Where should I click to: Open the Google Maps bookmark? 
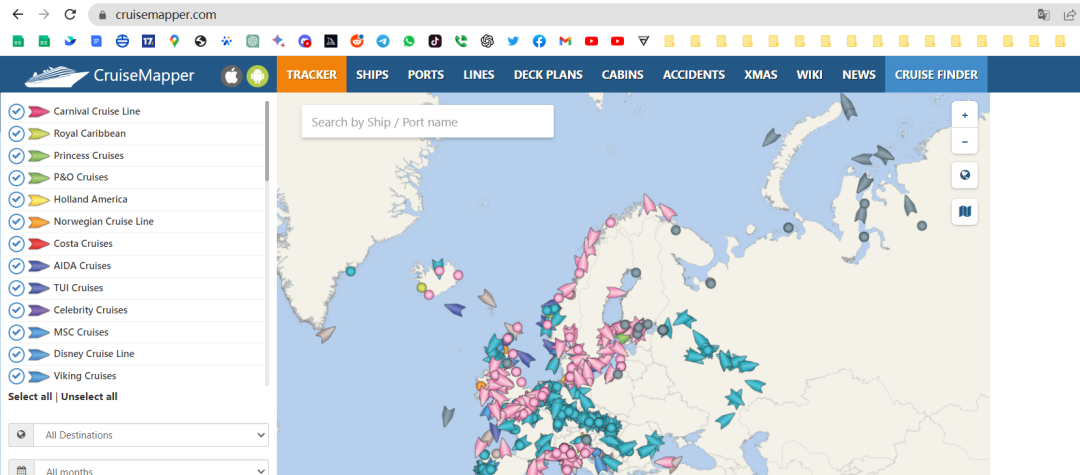tap(174, 41)
